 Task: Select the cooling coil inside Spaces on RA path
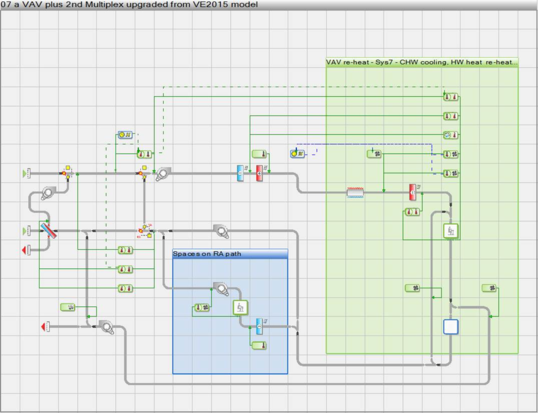[x=259, y=326]
